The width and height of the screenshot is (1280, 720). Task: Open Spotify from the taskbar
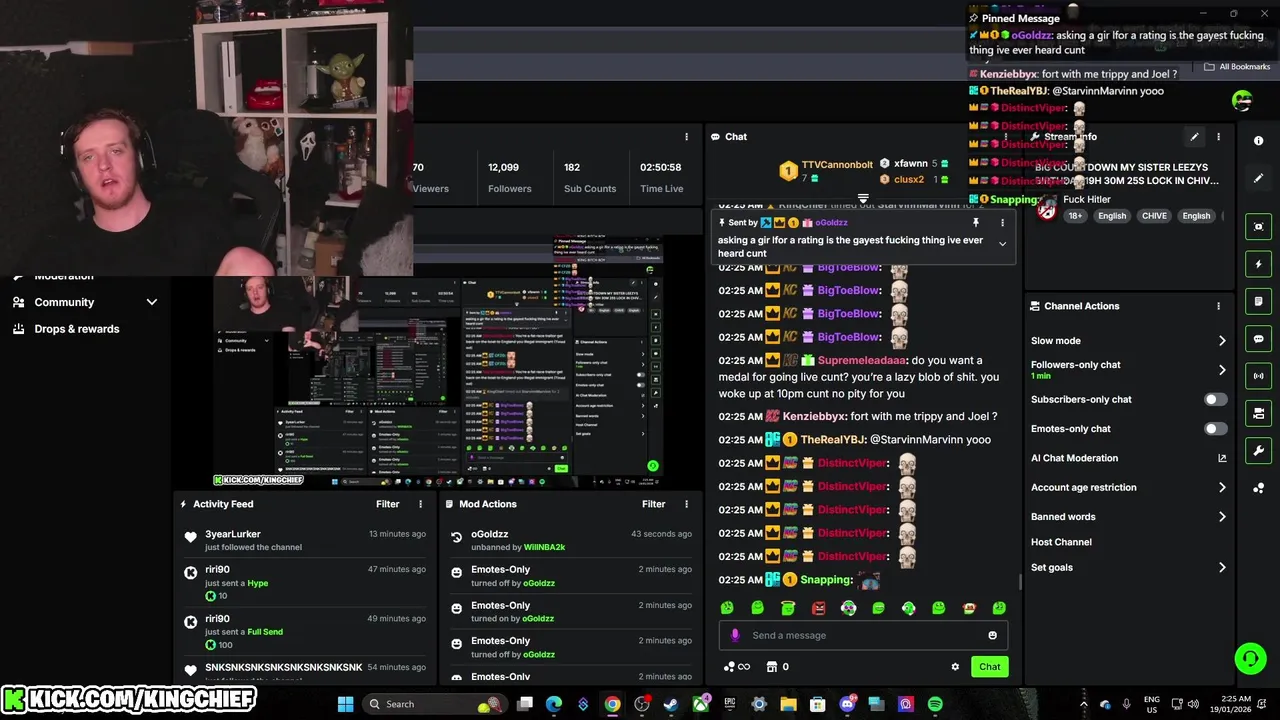click(x=935, y=704)
